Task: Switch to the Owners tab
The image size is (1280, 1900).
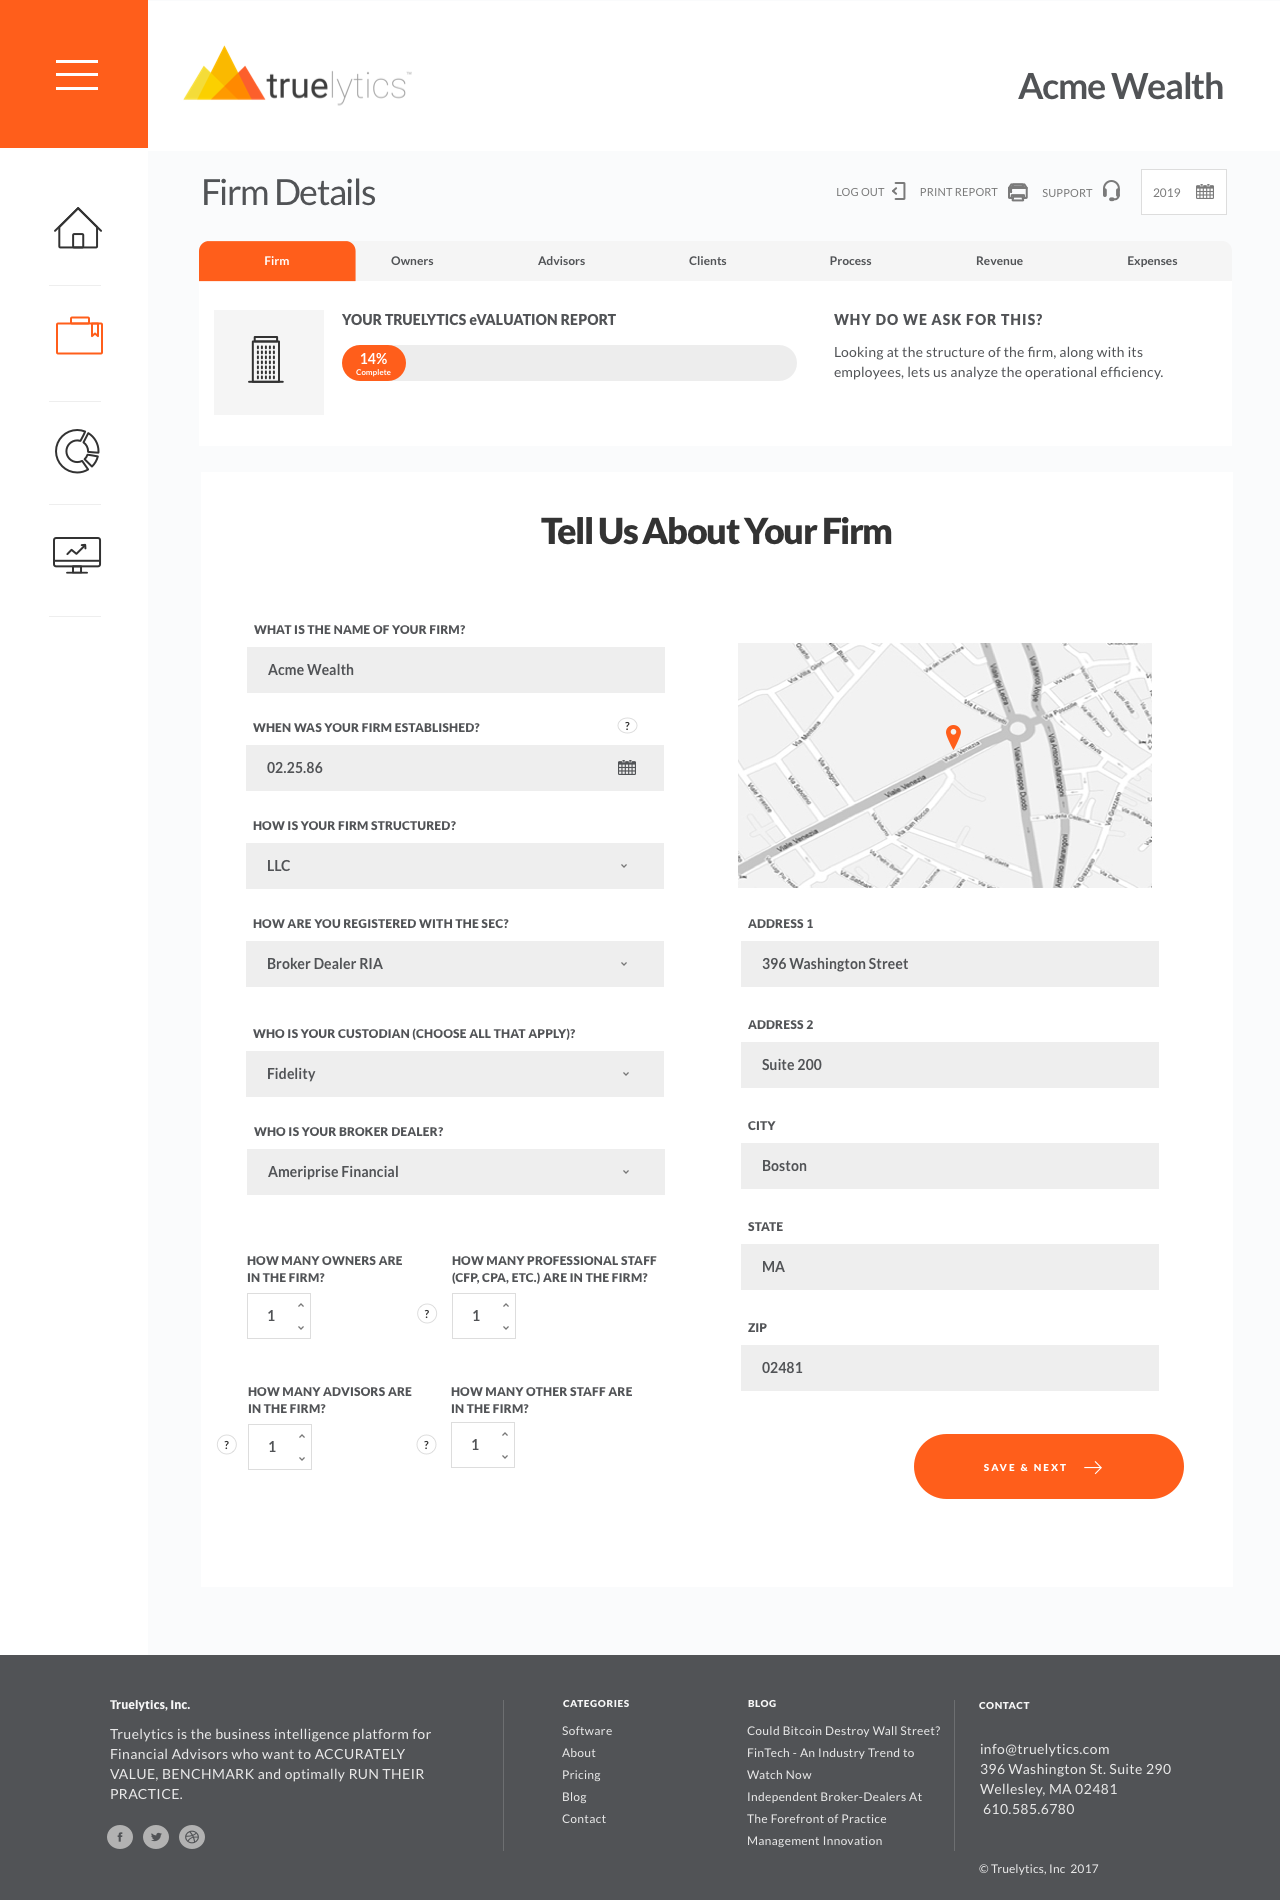Action: [x=412, y=261]
